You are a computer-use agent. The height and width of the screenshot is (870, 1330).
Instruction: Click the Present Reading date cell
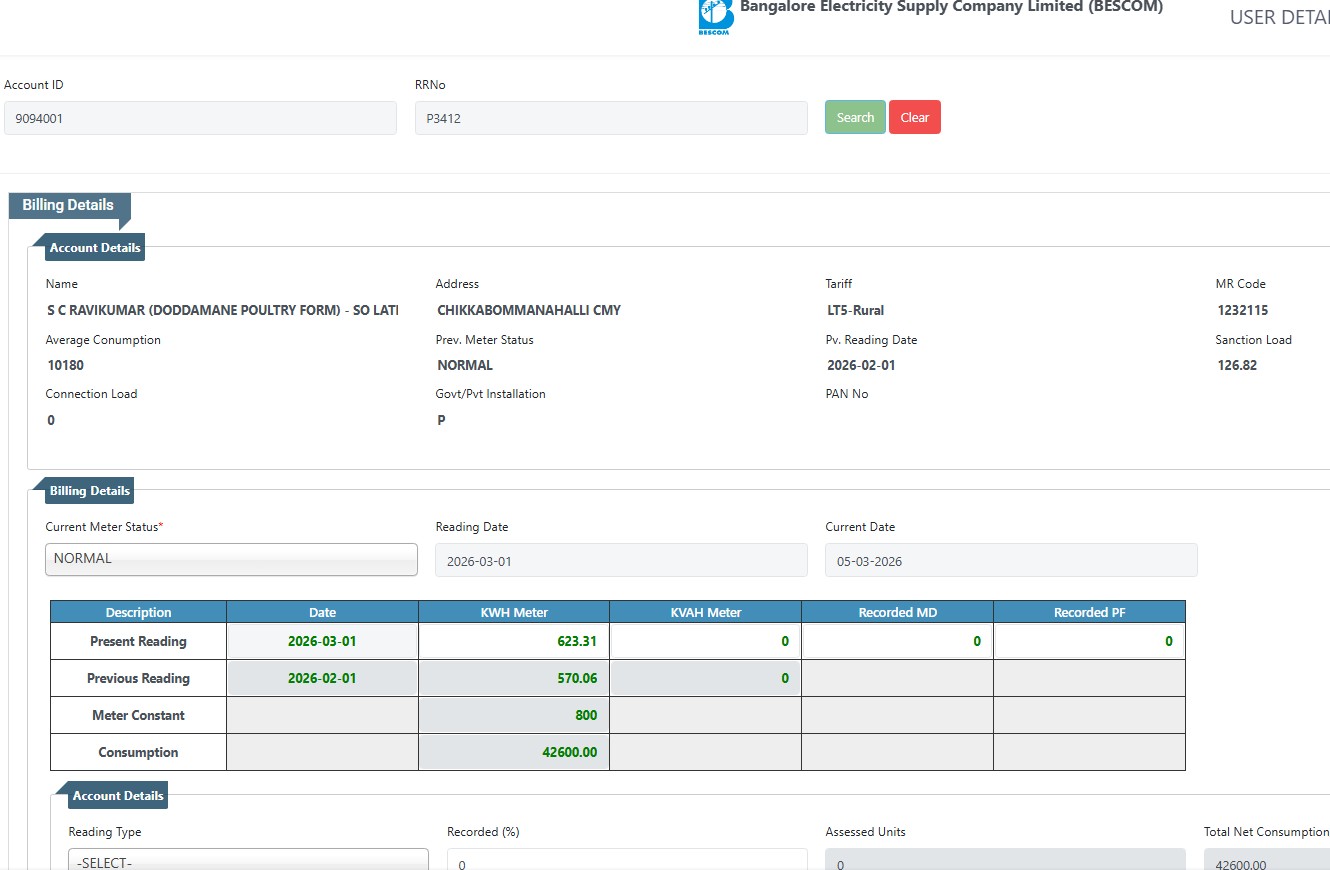322,642
